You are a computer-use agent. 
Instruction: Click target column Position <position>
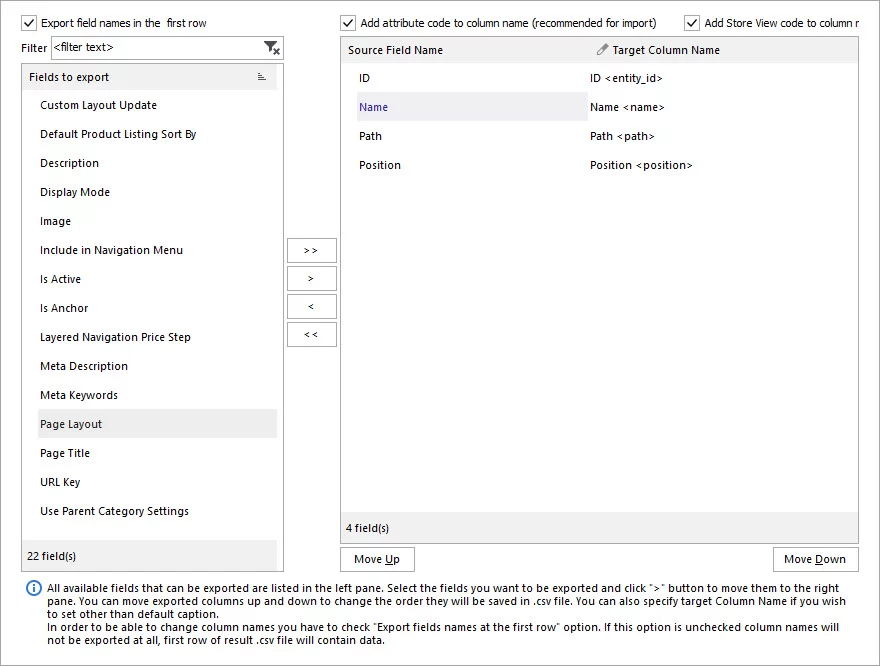point(641,166)
